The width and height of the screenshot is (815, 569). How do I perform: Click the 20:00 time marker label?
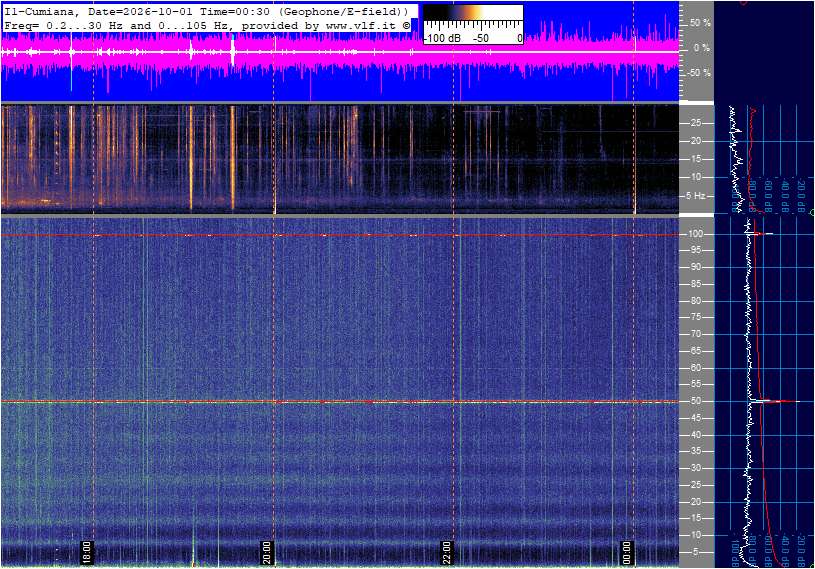click(x=266, y=552)
